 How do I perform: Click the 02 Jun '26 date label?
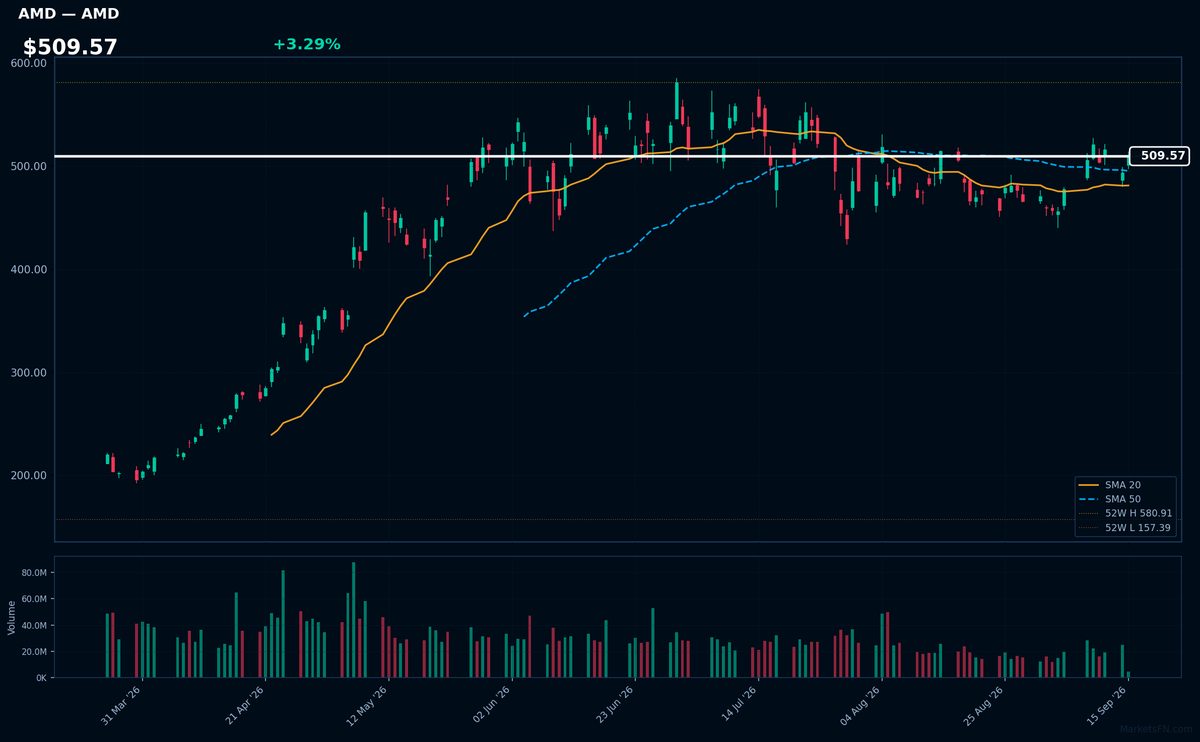[x=493, y=704]
